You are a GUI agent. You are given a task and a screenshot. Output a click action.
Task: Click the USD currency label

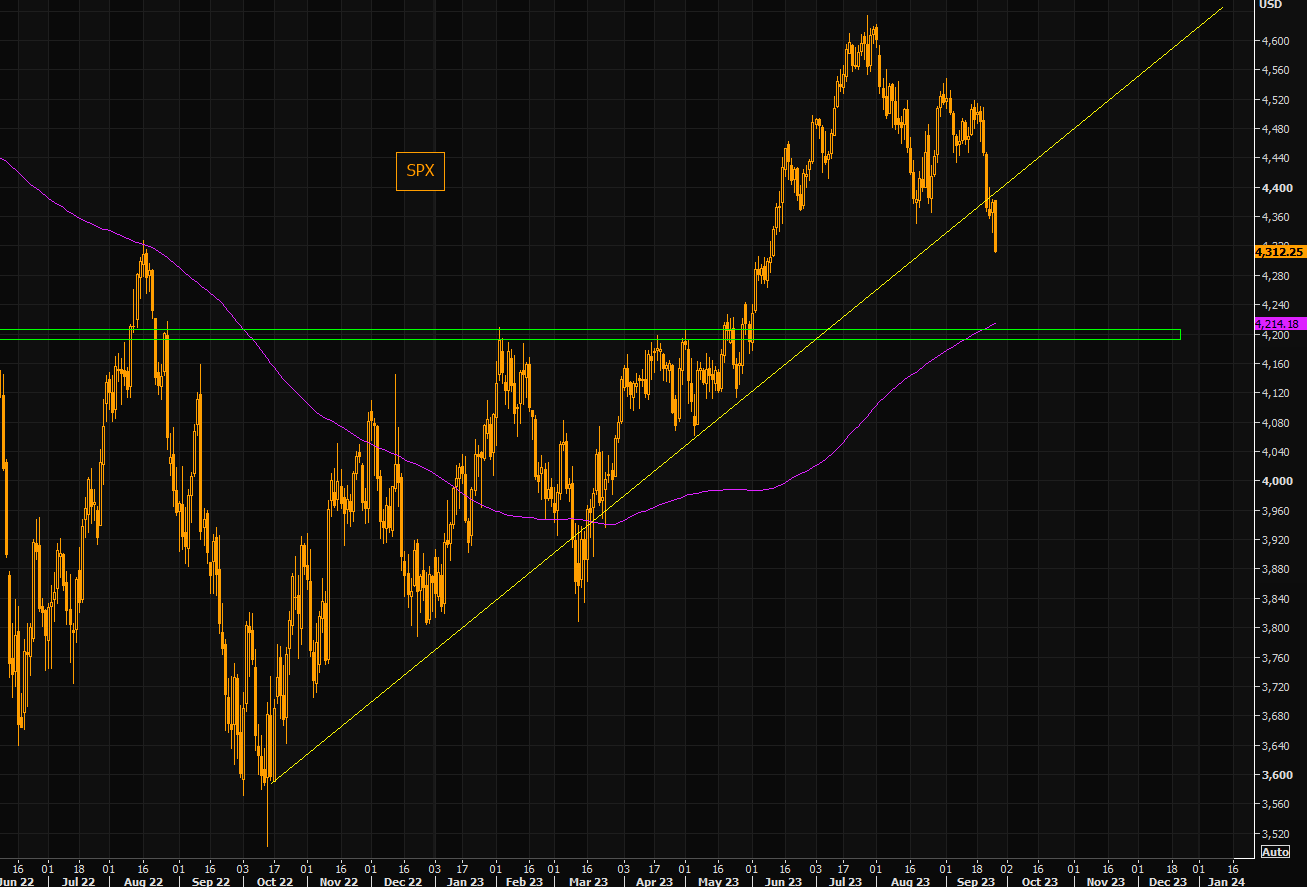pos(1270,5)
